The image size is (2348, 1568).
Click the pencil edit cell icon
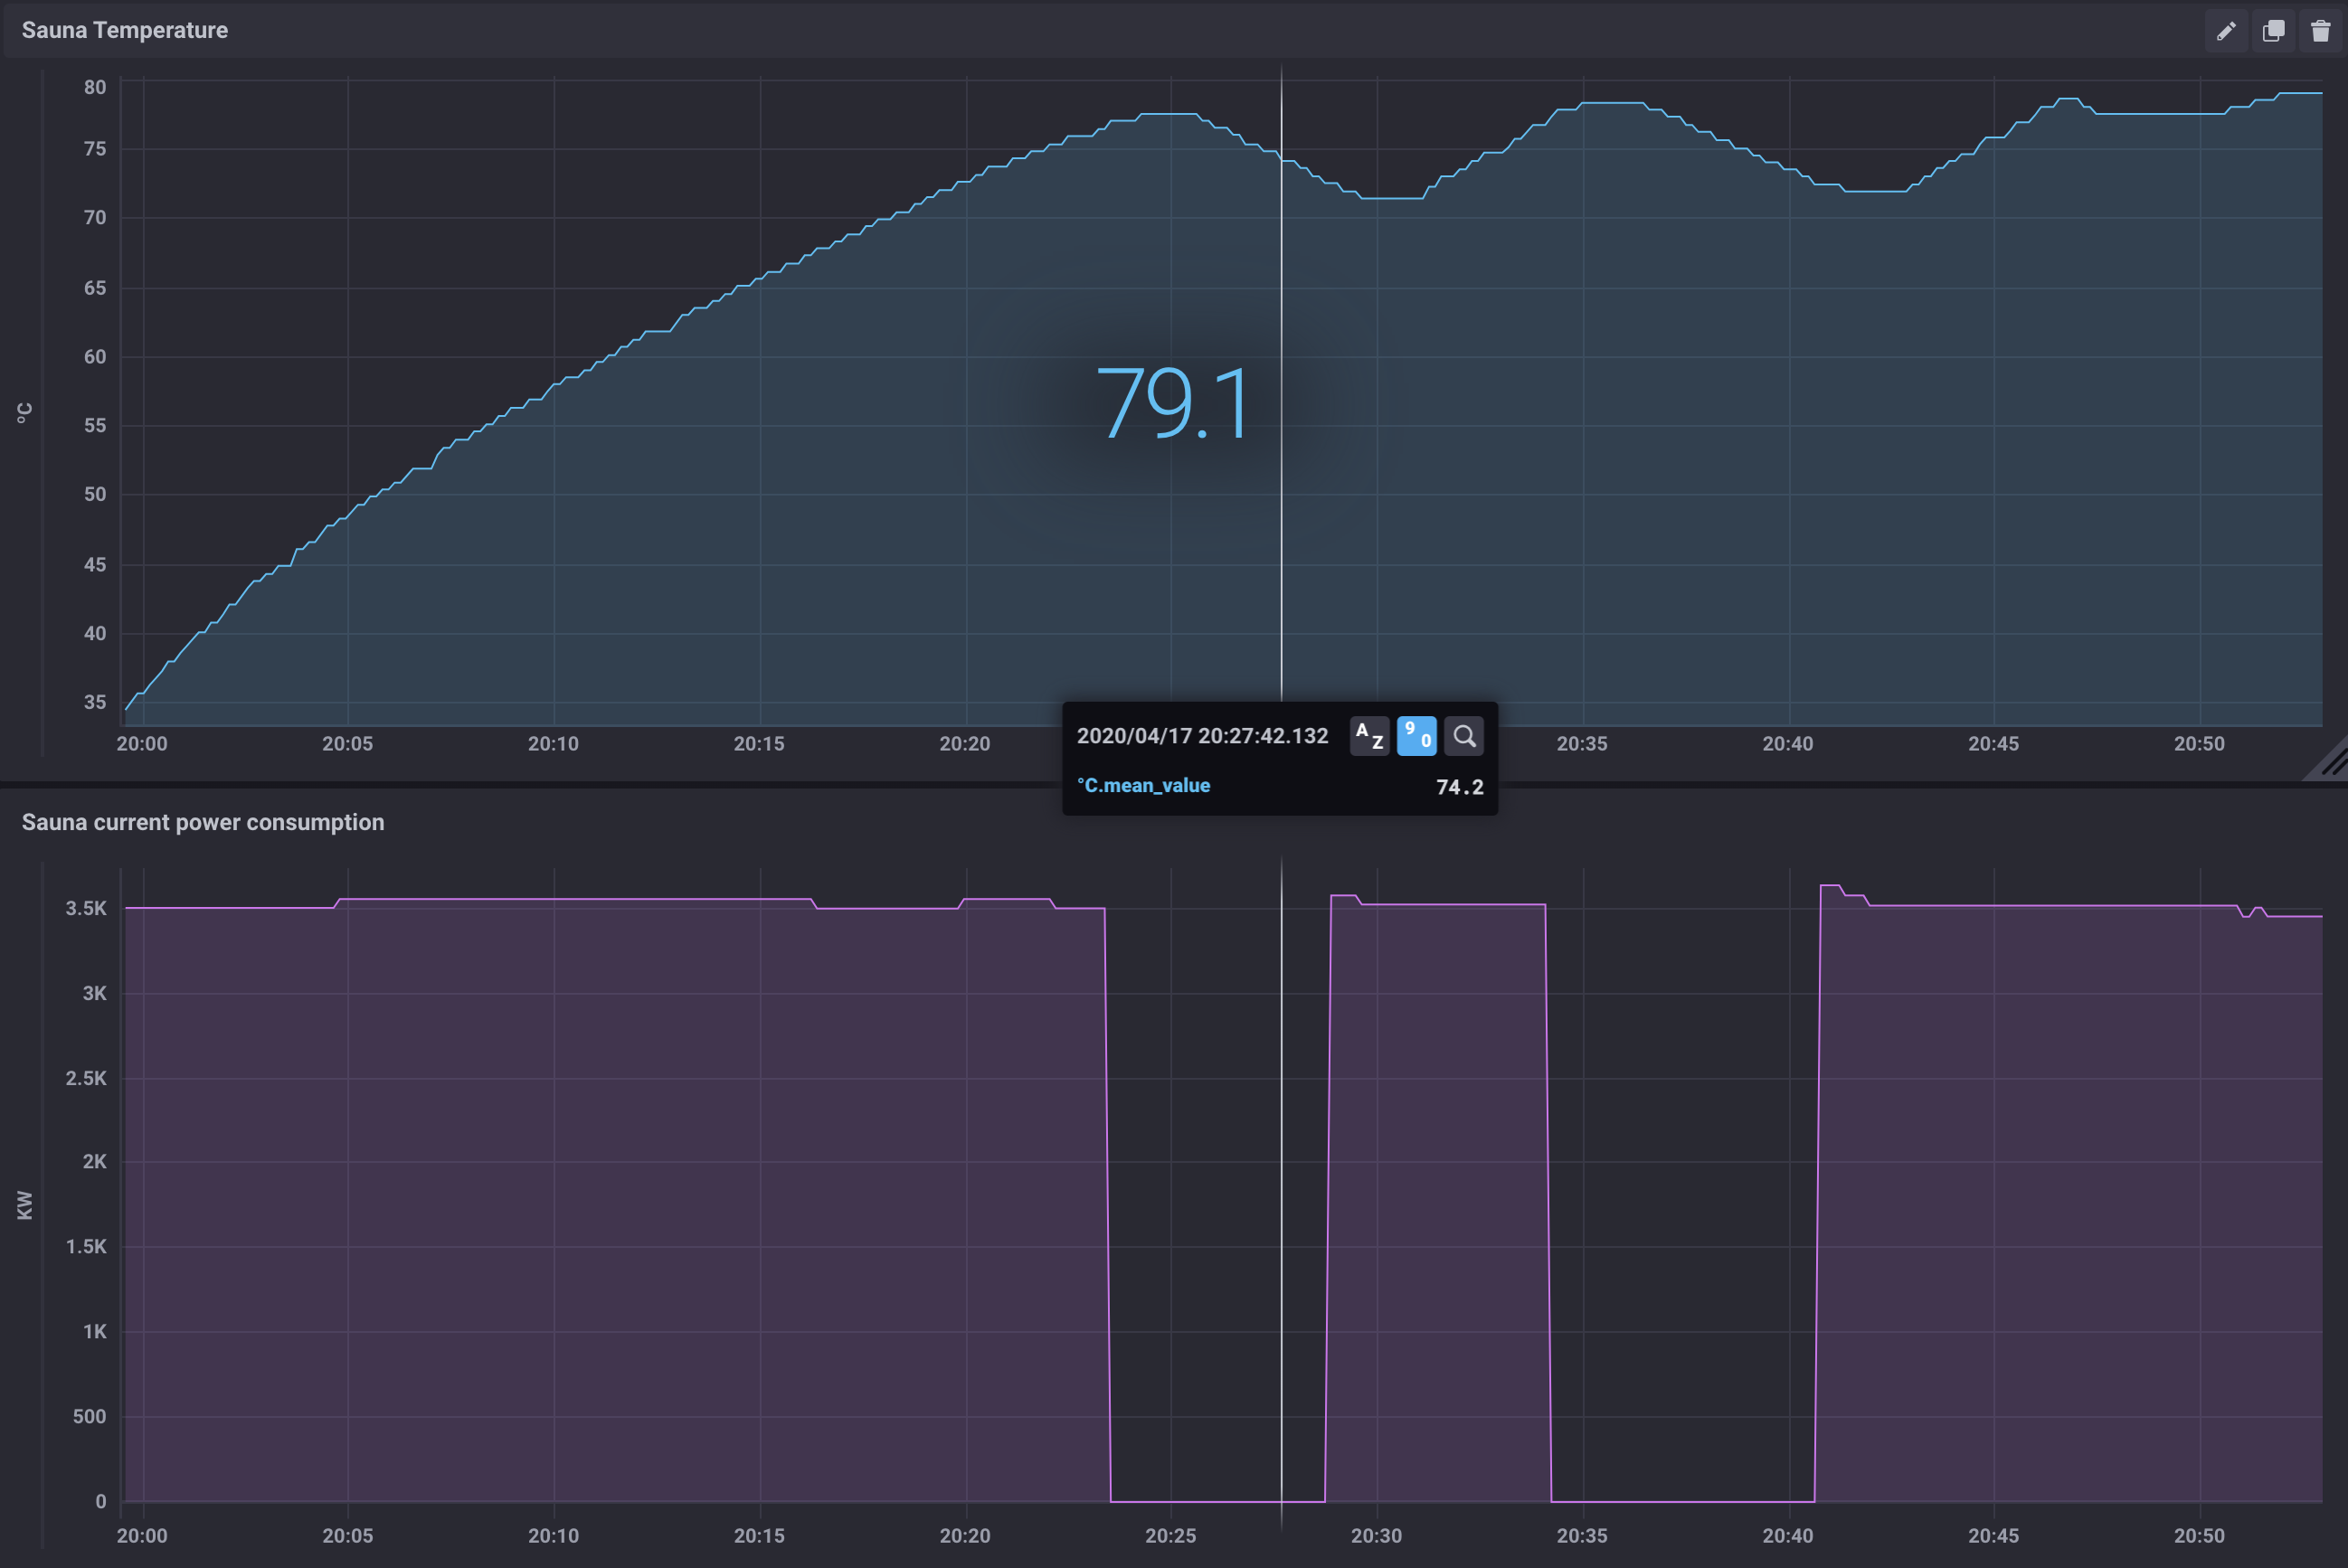pyautogui.click(x=2225, y=31)
